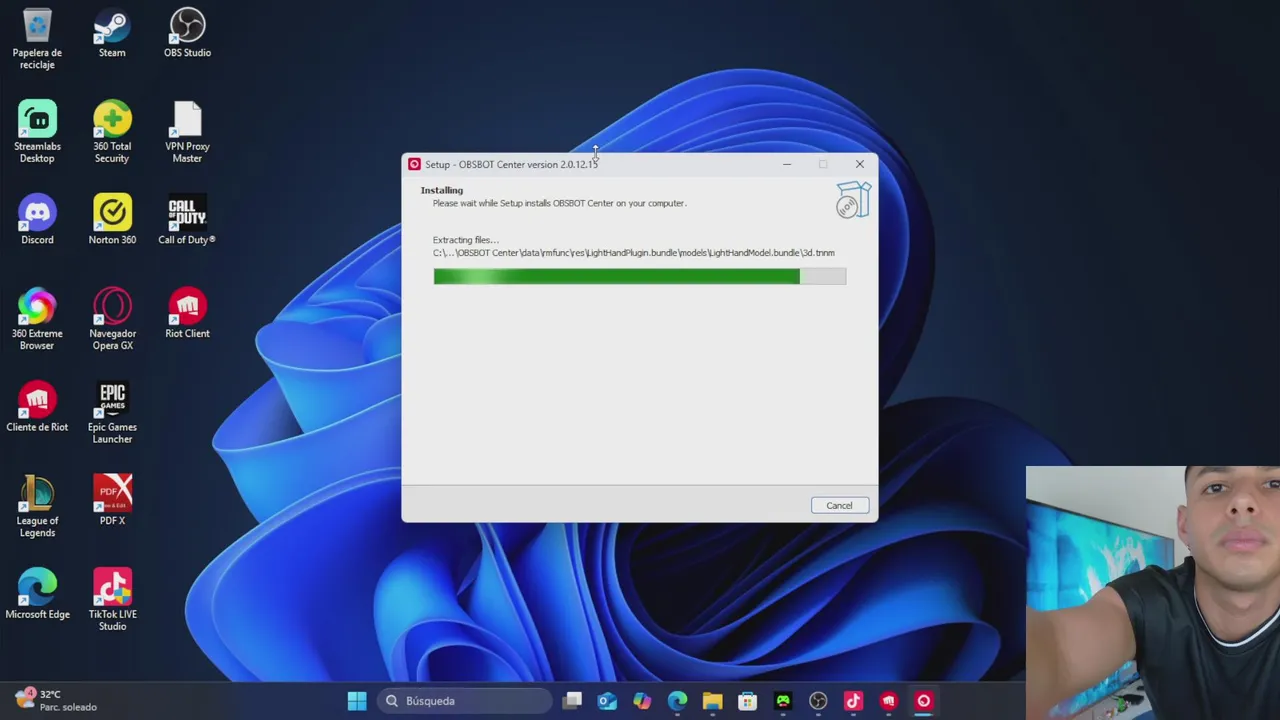Select the TikTok LIVE Studio shortcut
Image resolution: width=1280 pixels, height=720 pixels.
112,600
